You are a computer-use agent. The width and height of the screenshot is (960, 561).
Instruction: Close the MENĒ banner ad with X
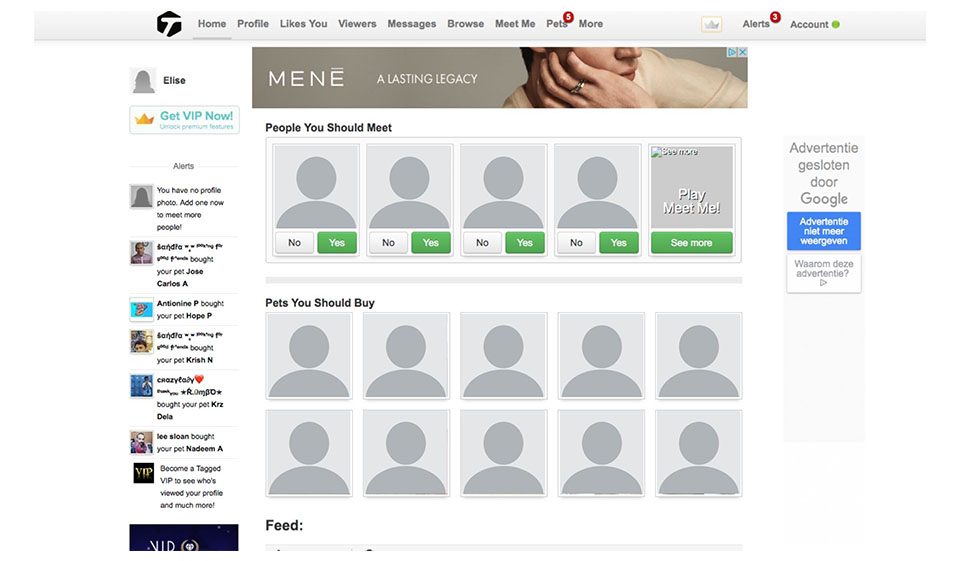[741, 52]
